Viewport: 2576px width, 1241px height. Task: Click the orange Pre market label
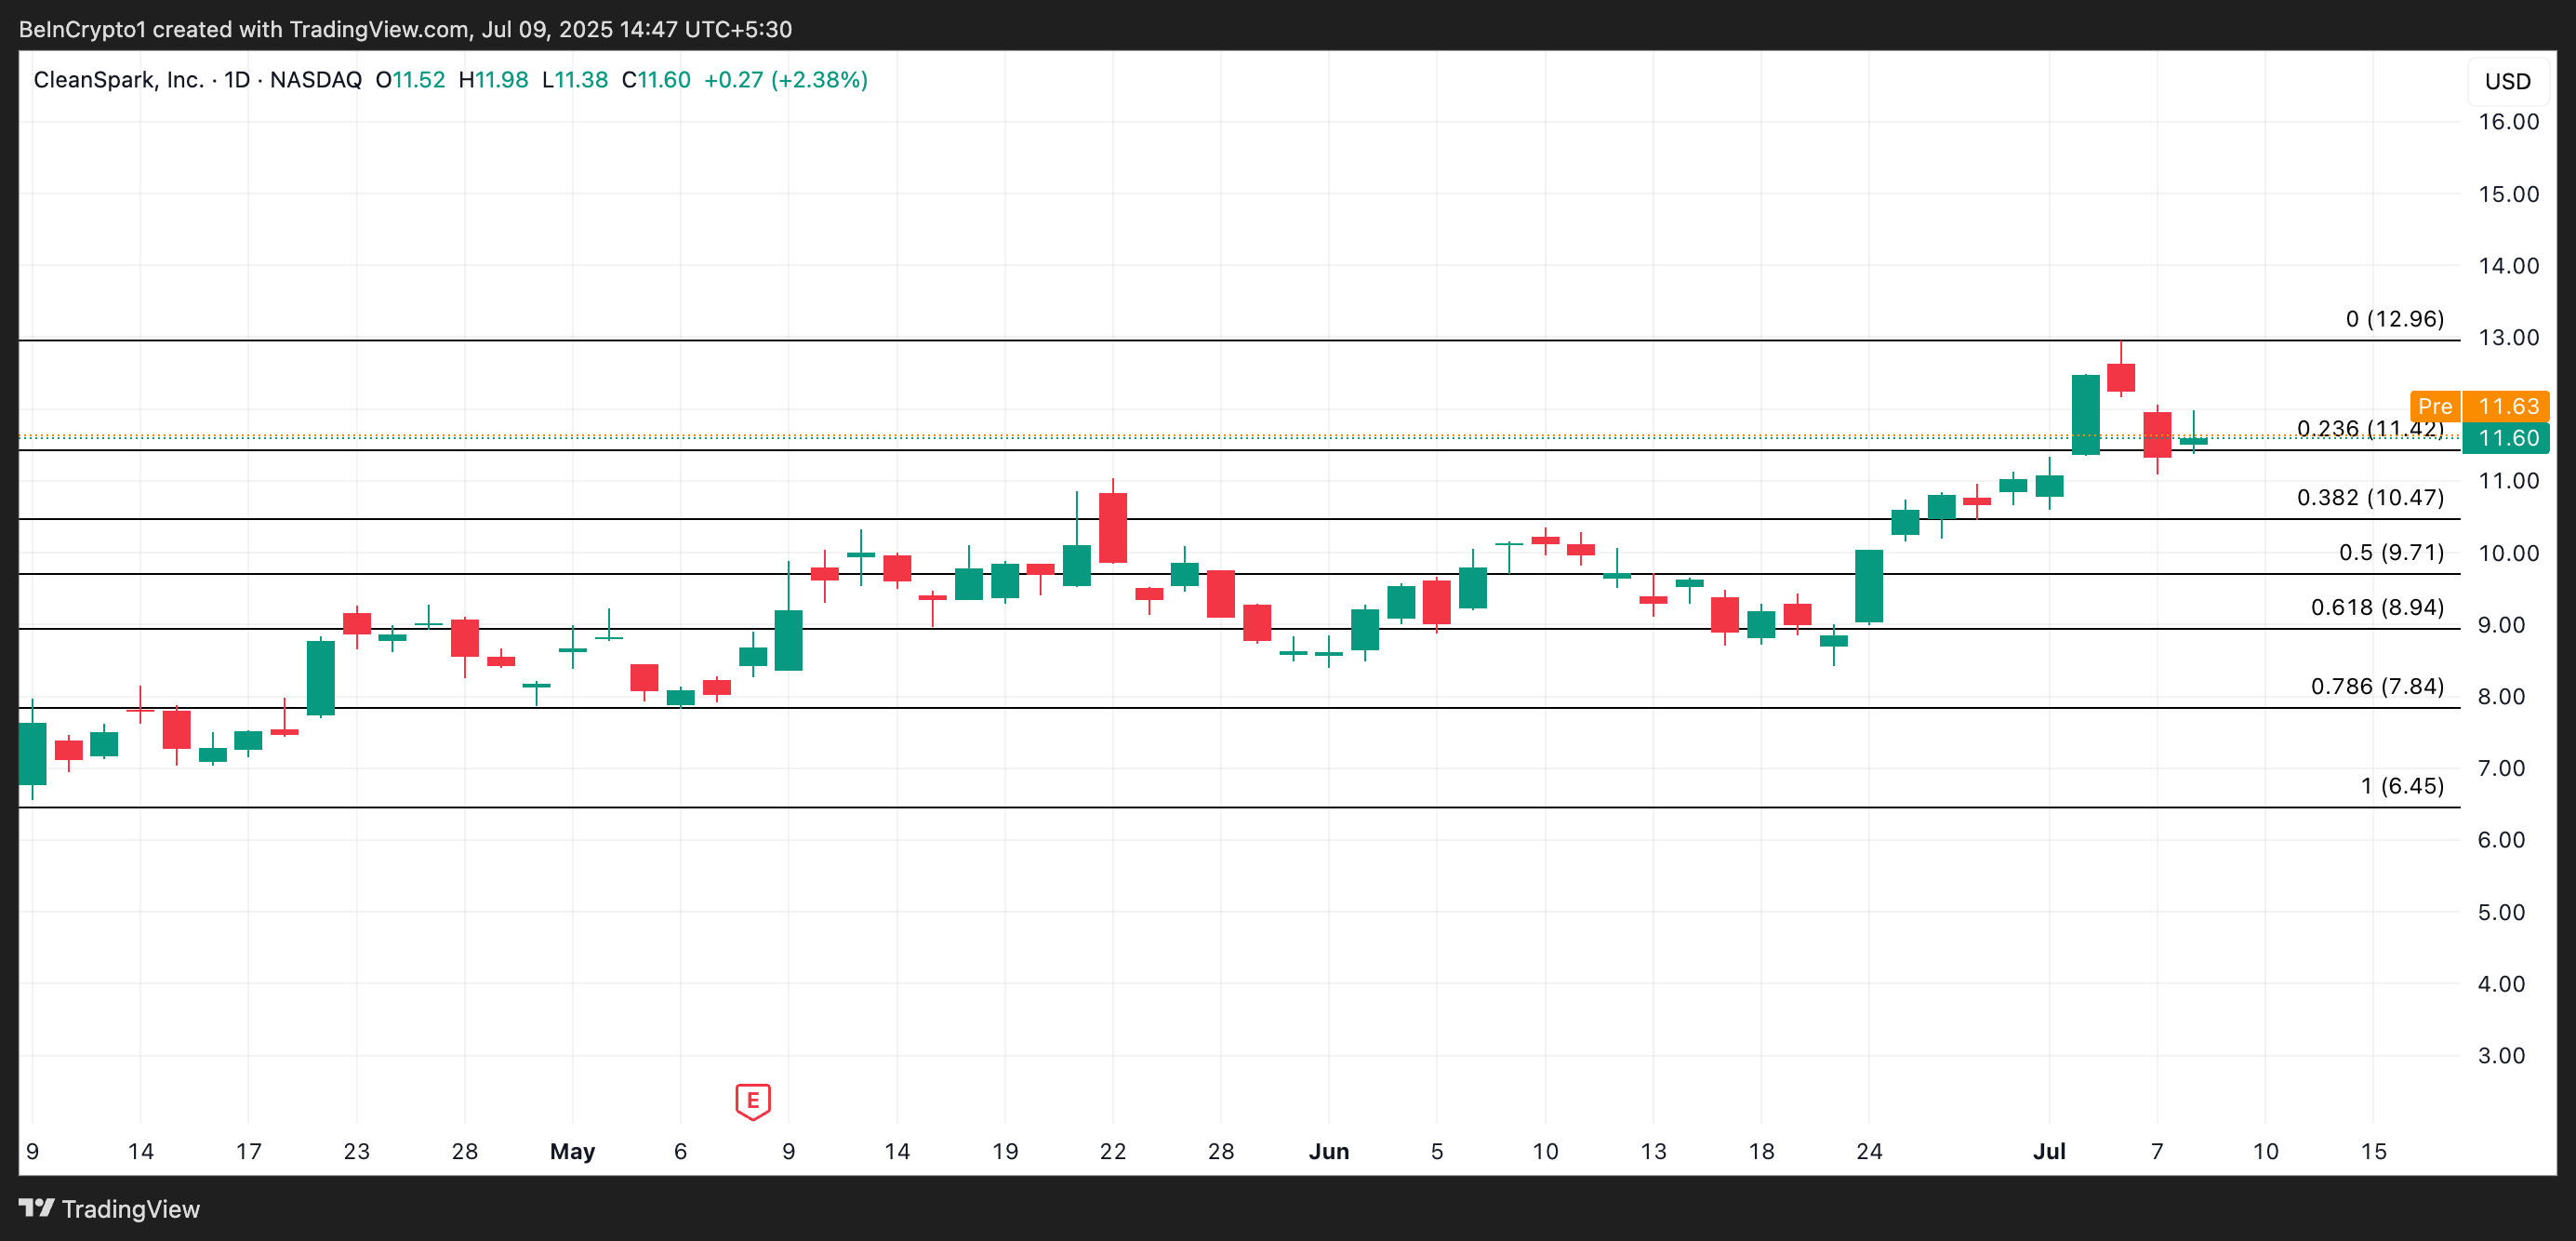[2434, 406]
